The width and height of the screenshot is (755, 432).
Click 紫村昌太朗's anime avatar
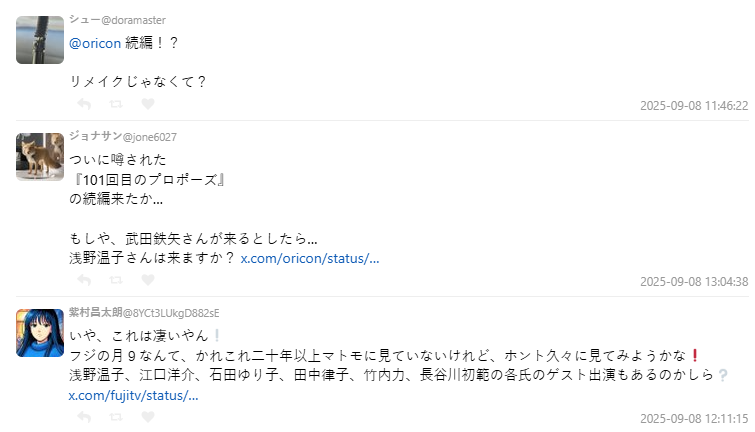40,333
